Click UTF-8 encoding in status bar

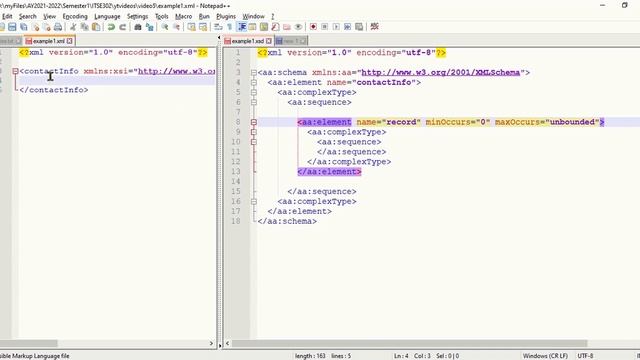586,356
